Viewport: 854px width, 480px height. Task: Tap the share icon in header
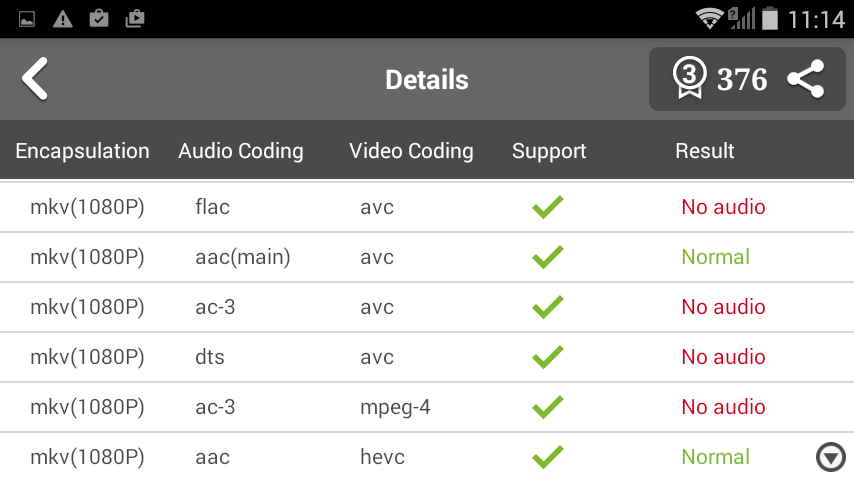(806, 79)
